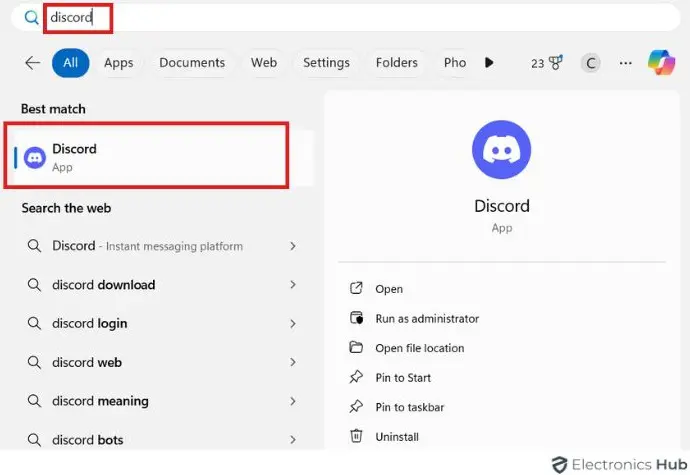
Task: Expand the Discord instant messaging suggestion arrow
Action: pyautogui.click(x=293, y=246)
